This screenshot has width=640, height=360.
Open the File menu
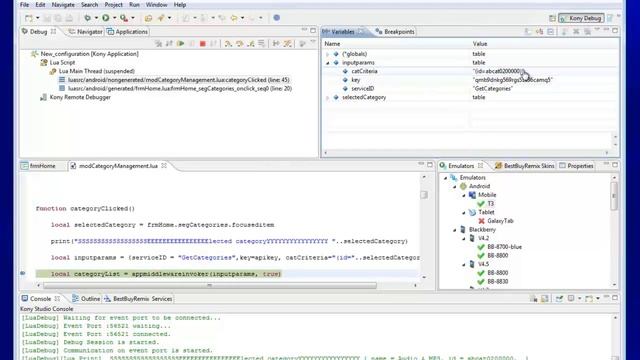click(24, 5)
